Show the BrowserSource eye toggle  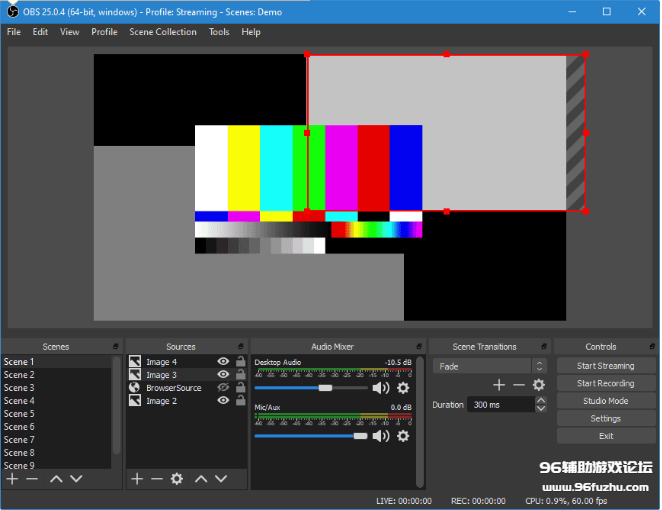[x=223, y=388]
